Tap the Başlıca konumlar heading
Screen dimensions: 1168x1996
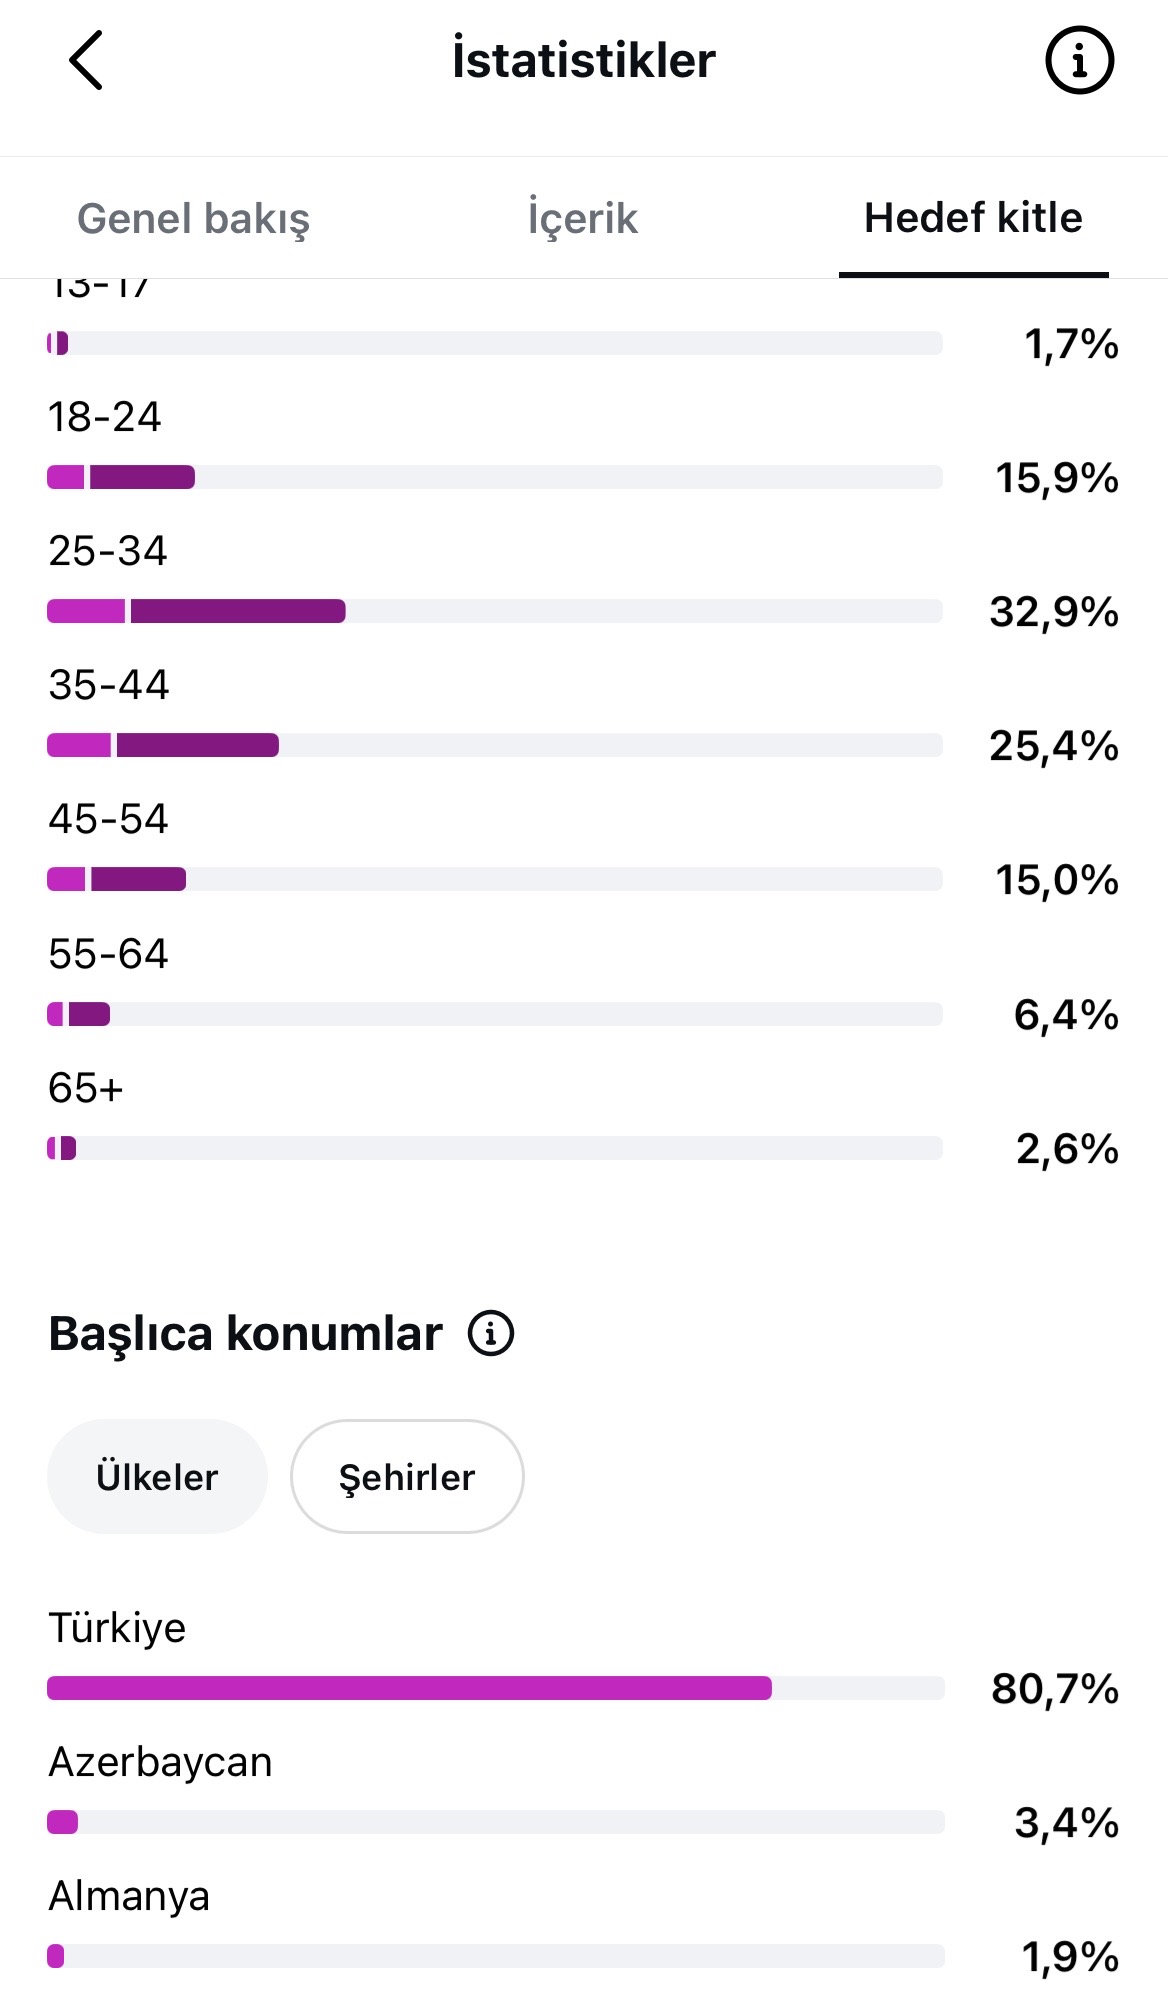coord(245,1333)
